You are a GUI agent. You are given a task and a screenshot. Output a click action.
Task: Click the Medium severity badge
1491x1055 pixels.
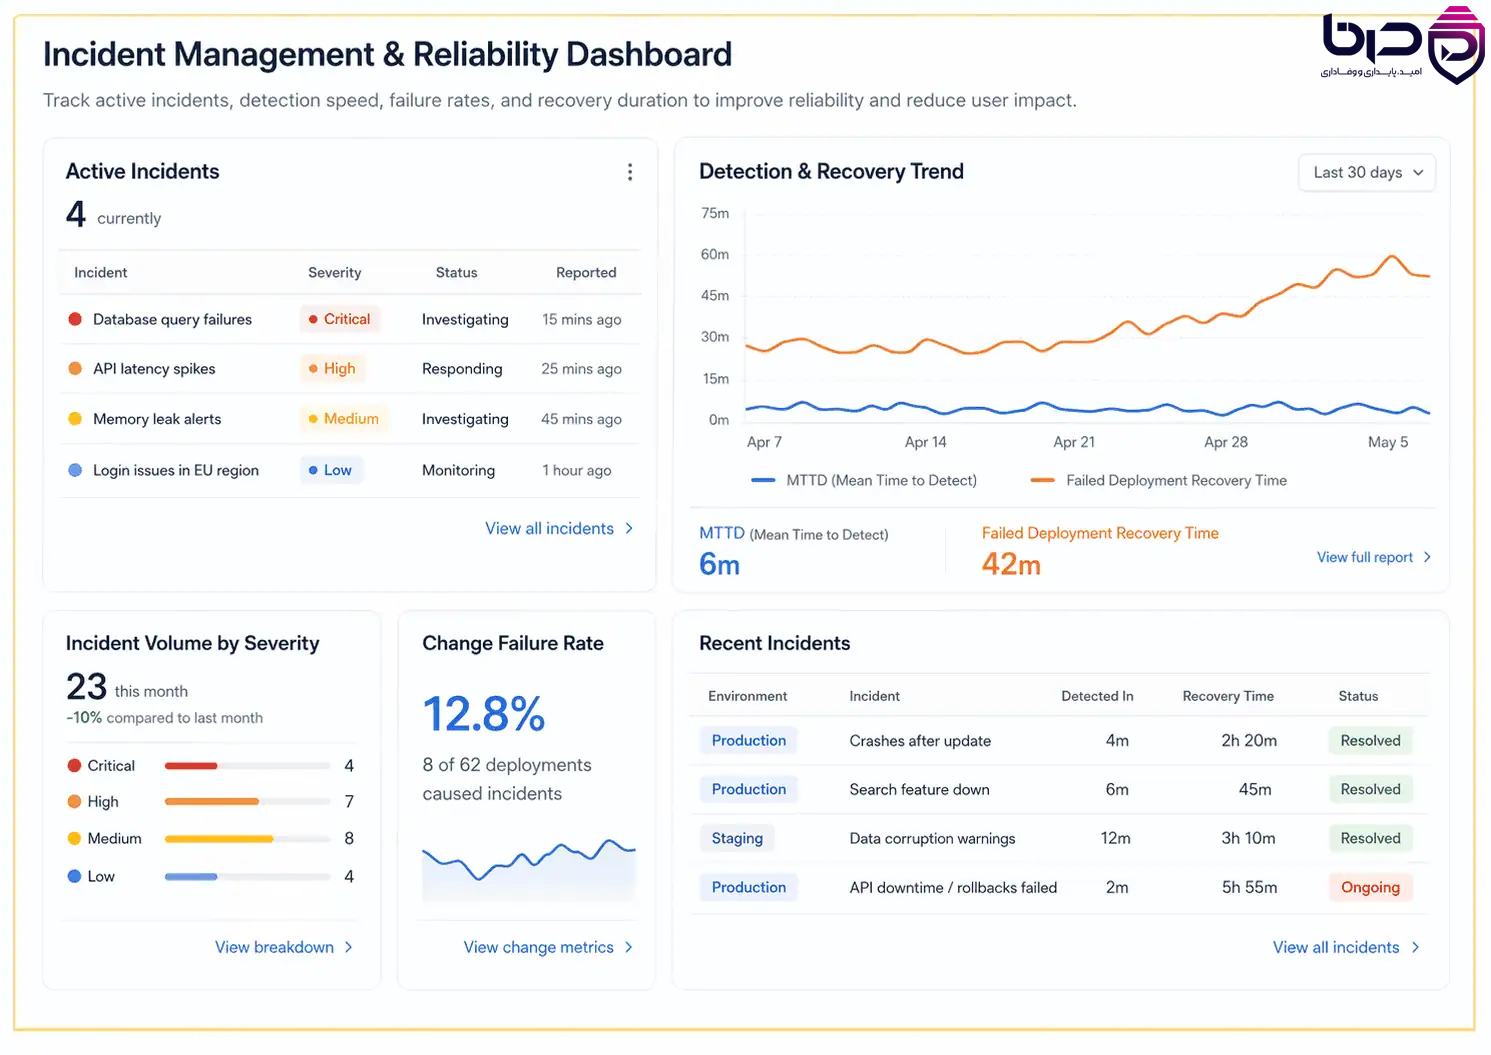click(344, 418)
